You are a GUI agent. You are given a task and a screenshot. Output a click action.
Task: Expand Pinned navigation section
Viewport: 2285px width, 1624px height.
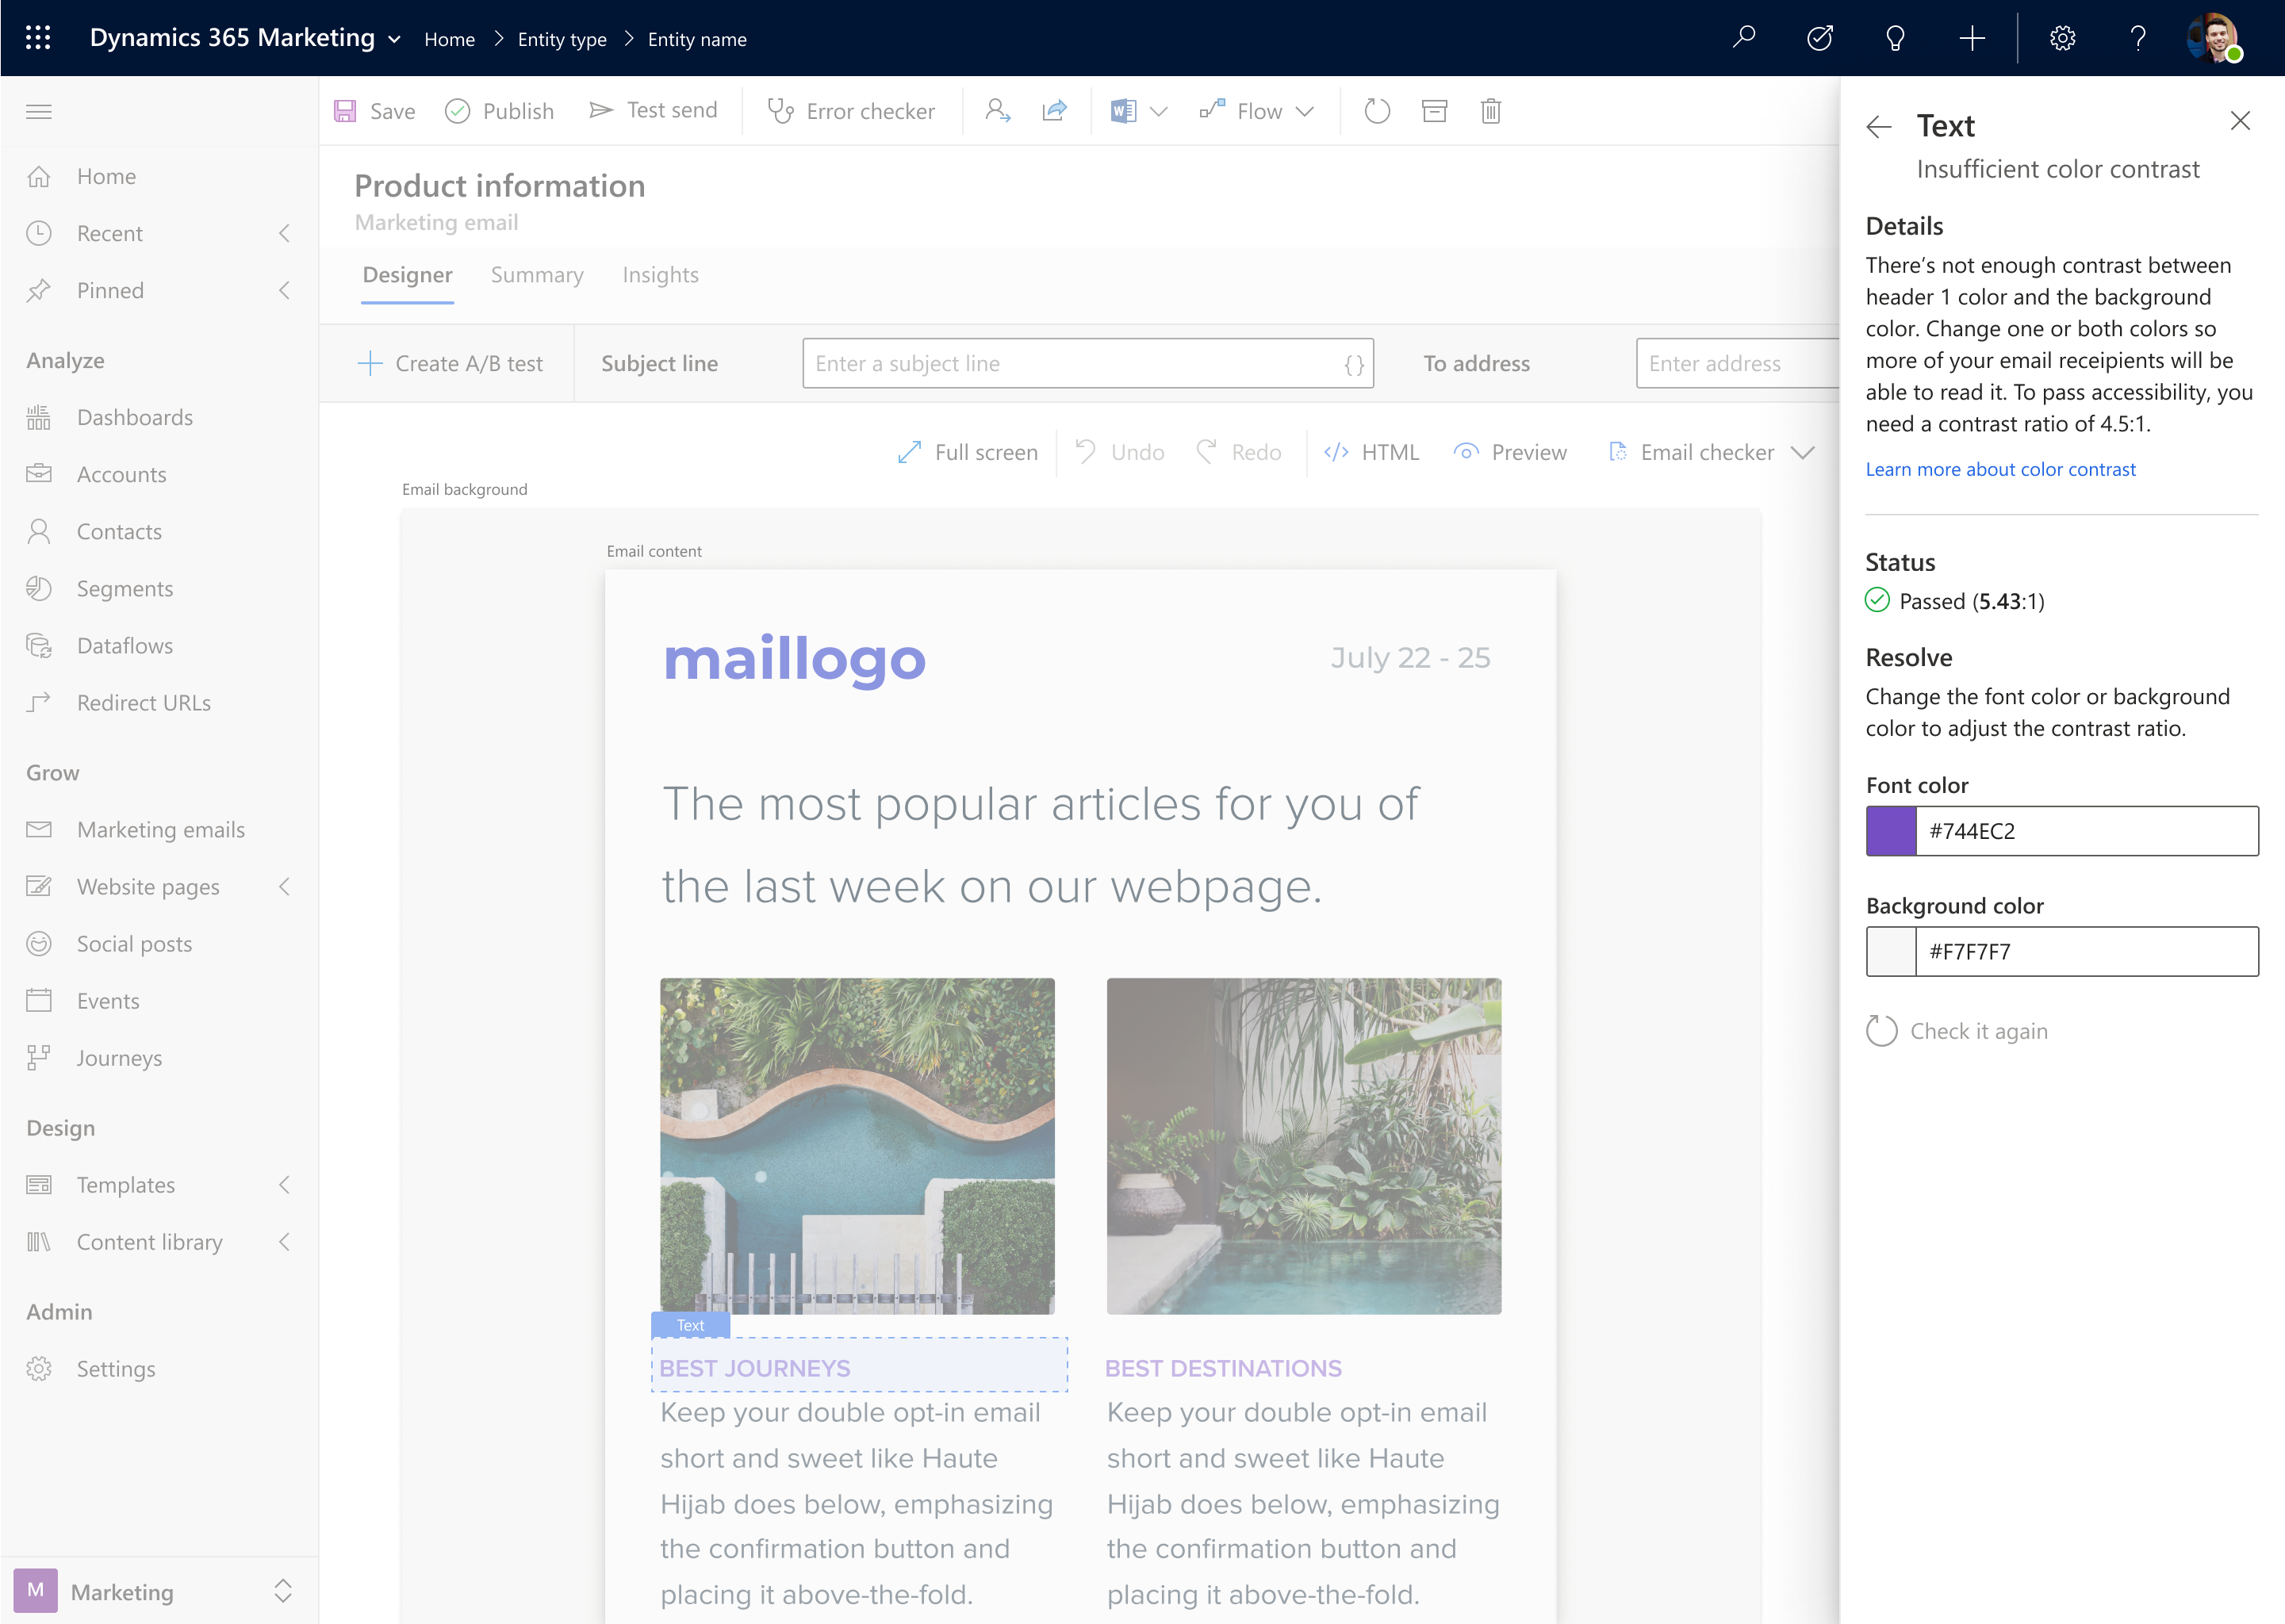pyautogui.click(x=285, y=288)
